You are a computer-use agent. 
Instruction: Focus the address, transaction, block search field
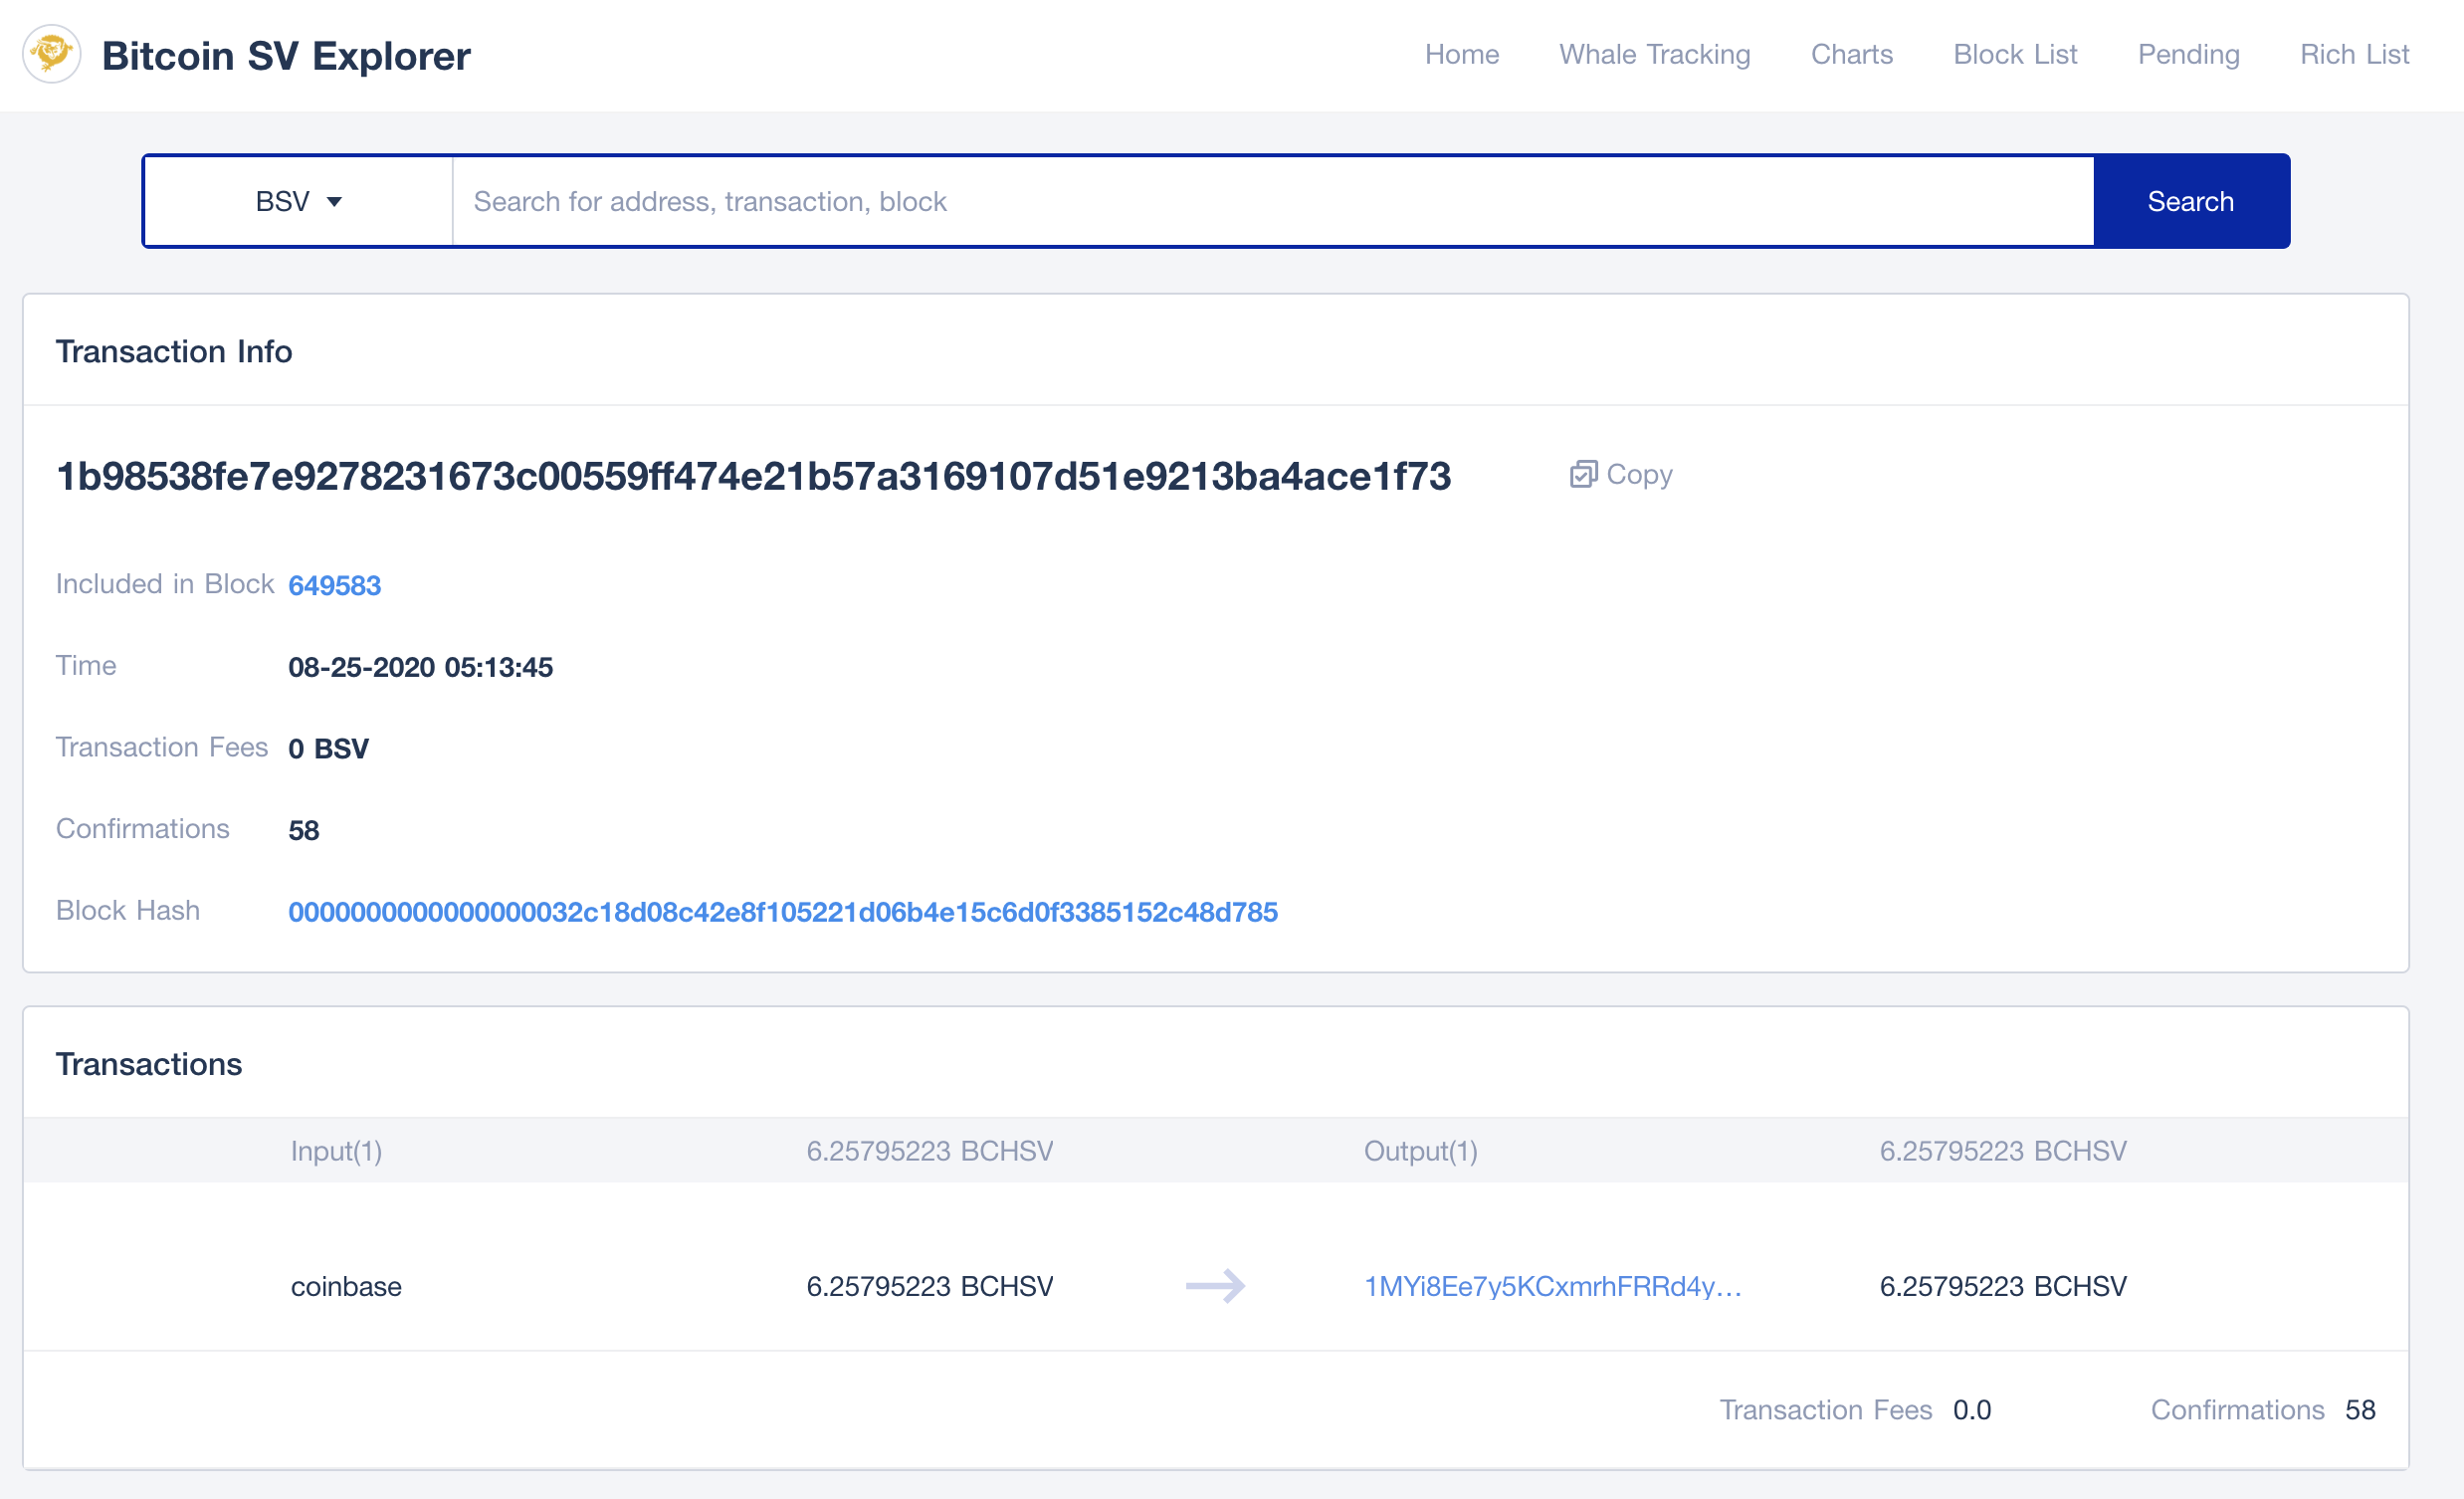point(1273,201)
